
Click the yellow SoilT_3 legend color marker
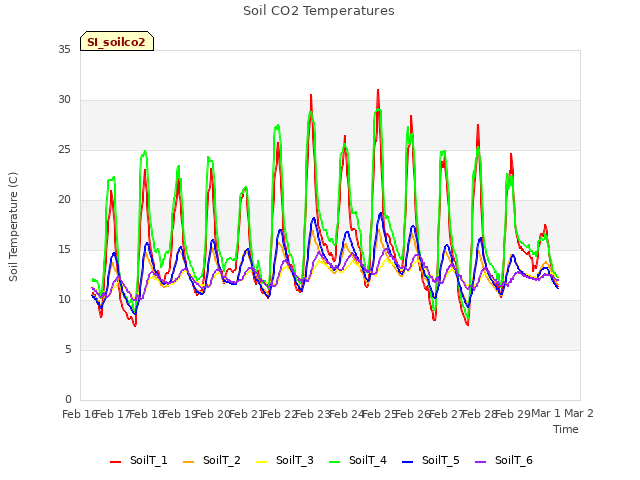(x=262, y=462)
